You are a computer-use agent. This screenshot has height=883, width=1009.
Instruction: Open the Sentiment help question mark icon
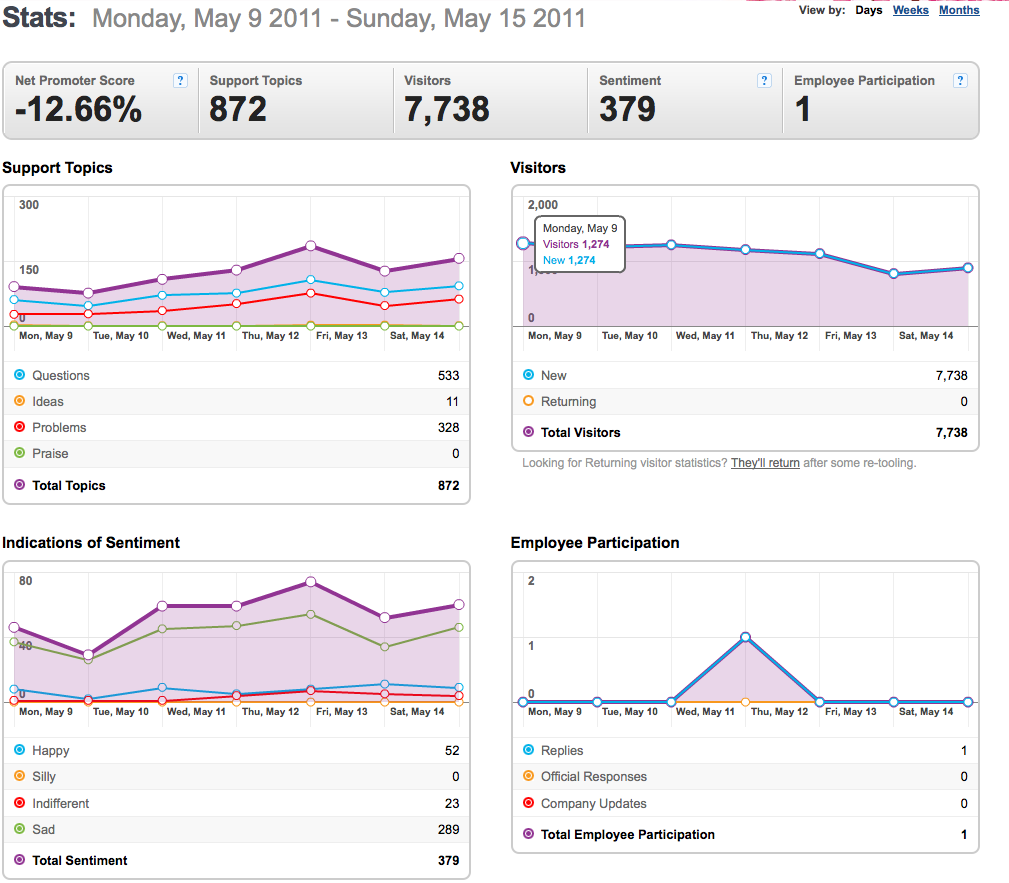pos(764,80)
